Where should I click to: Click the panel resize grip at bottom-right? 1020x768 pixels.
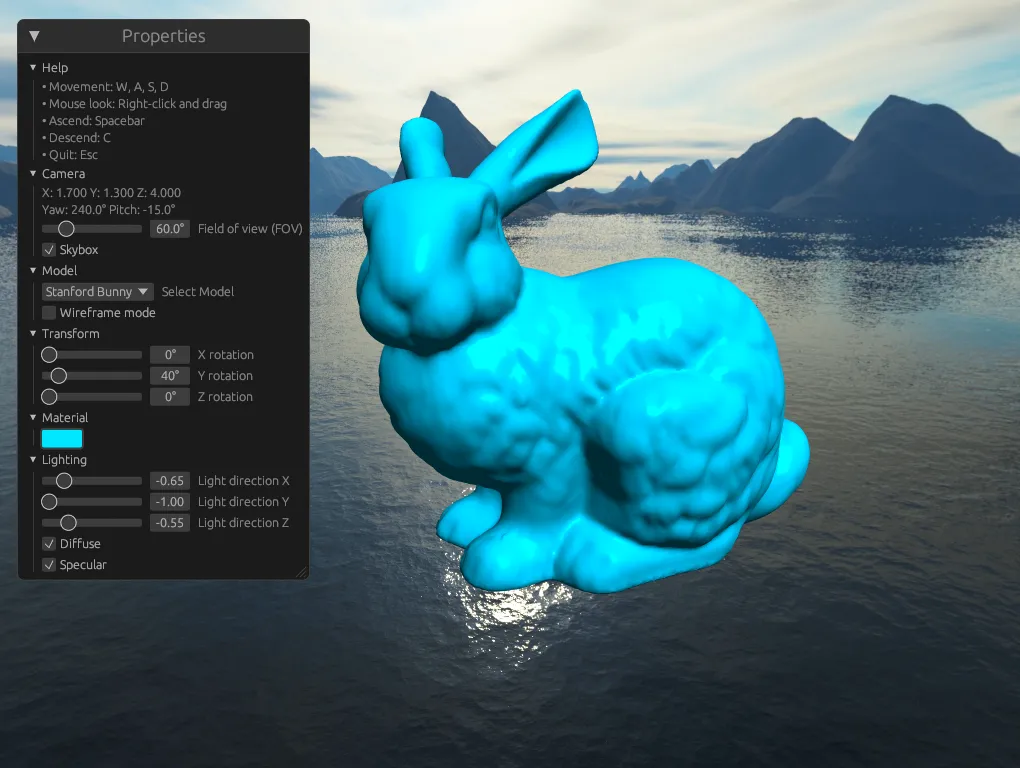303,571
